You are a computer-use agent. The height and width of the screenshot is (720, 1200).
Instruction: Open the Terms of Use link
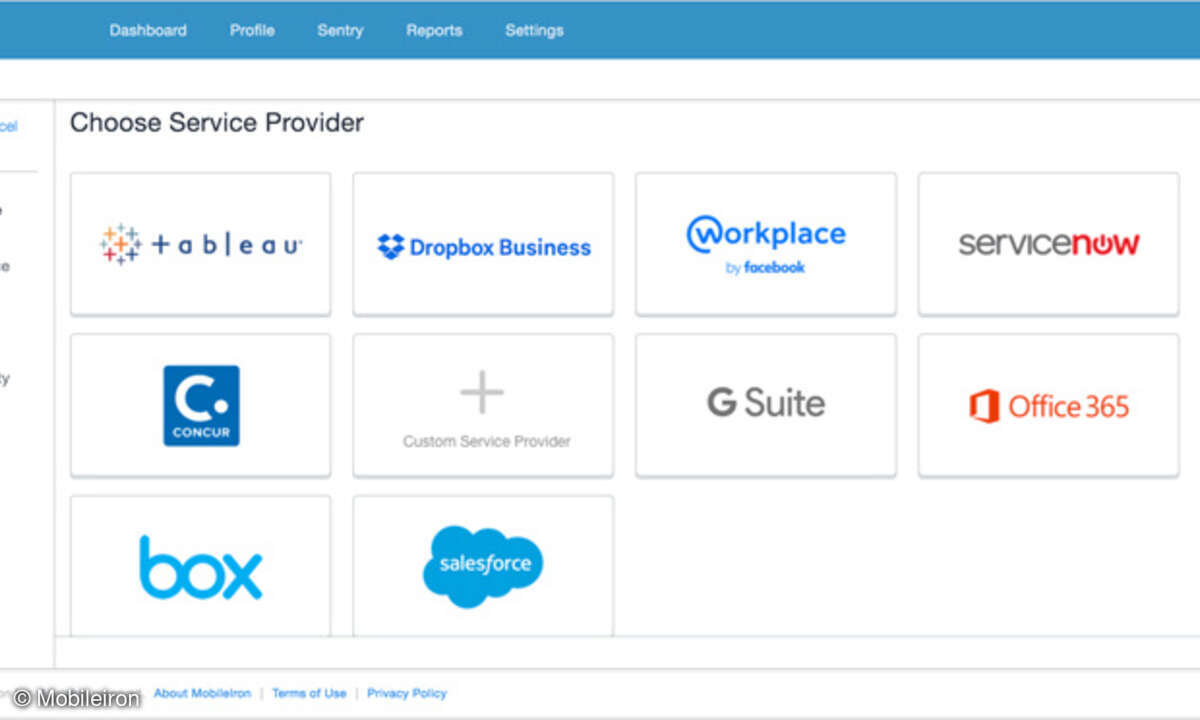pos(309,693)
